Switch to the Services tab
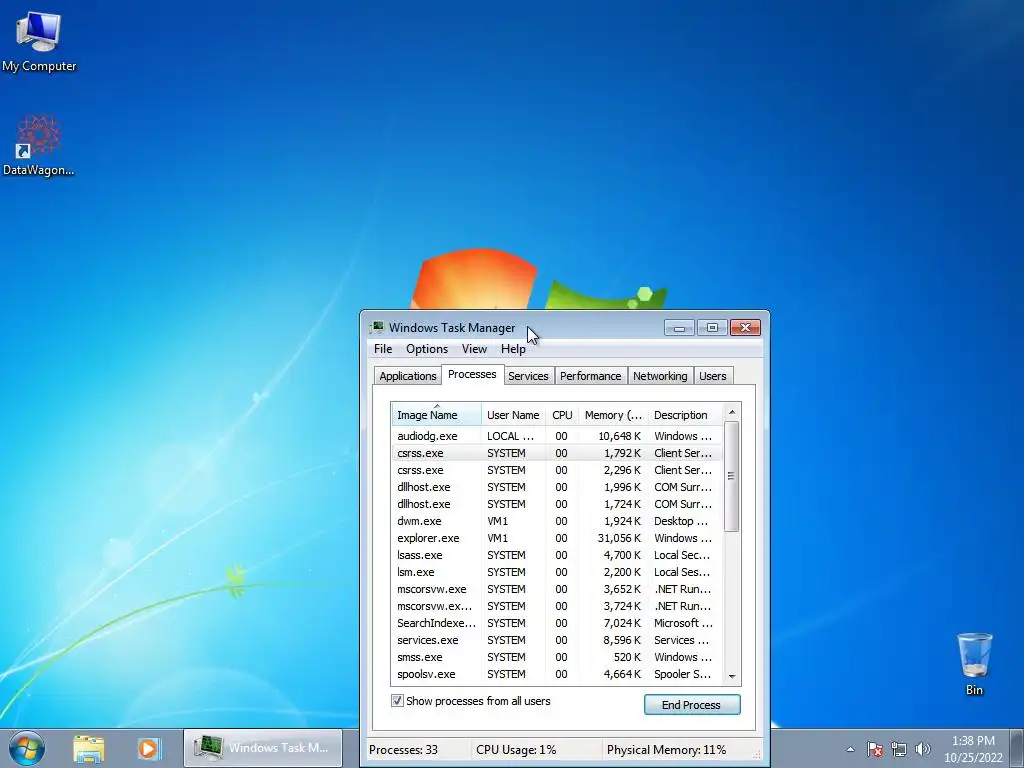 click(528, 376)
